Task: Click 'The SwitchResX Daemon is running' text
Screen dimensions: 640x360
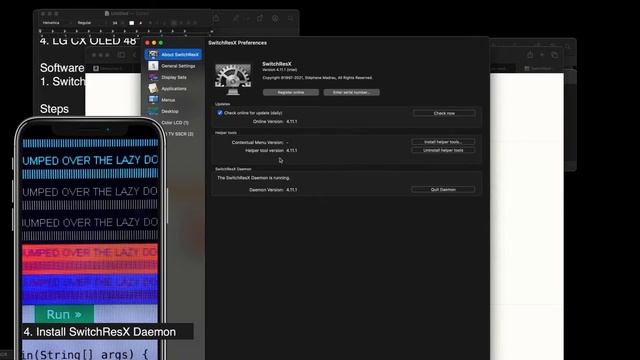Action: [253, 178]
